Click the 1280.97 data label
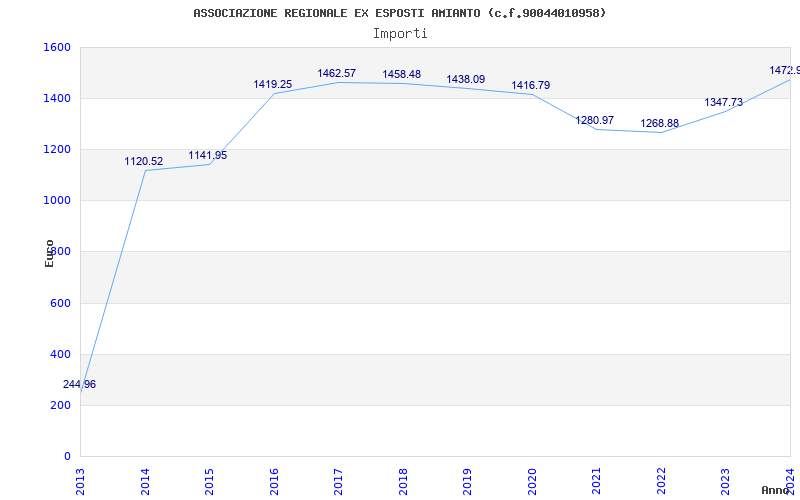Screen dimensions: 800x500 click(595, 121)
